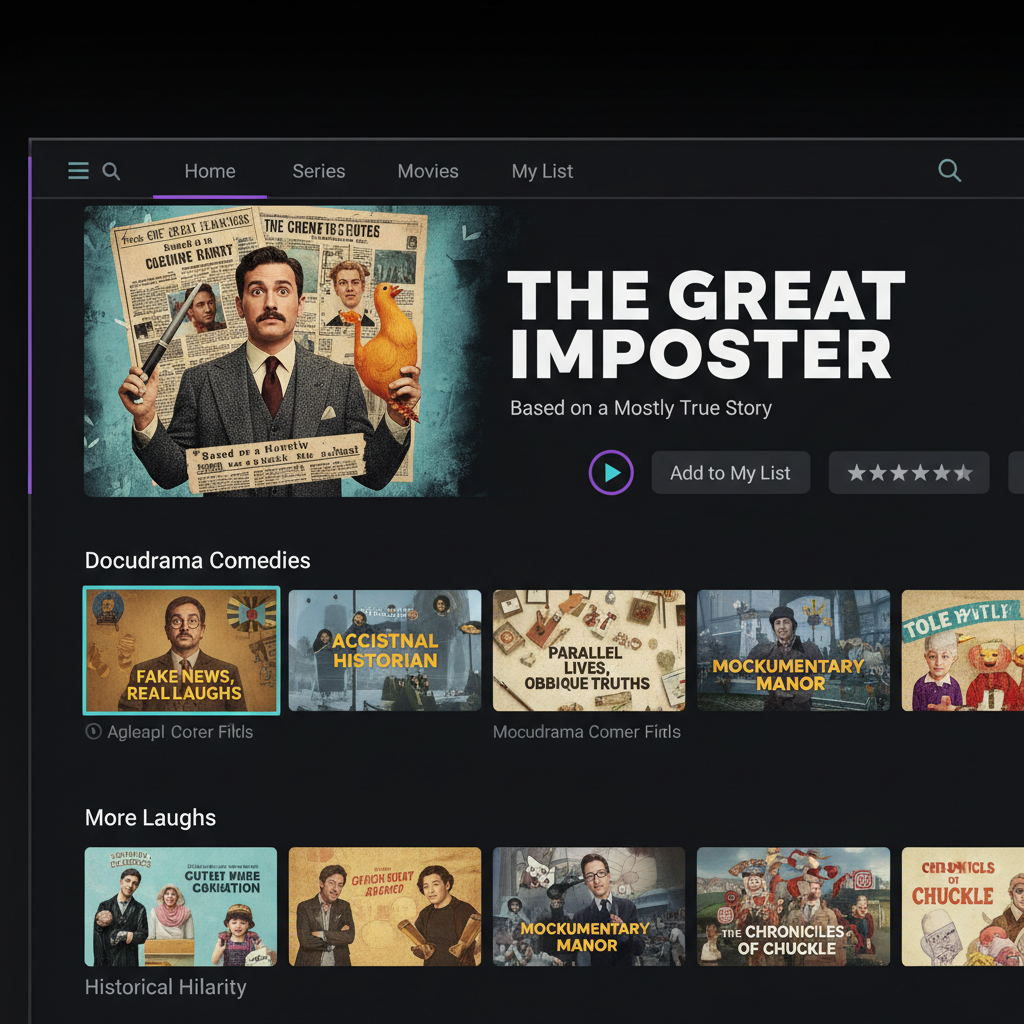
Task: Click the teal search icon at top right
Action: [x=949, y=170]
